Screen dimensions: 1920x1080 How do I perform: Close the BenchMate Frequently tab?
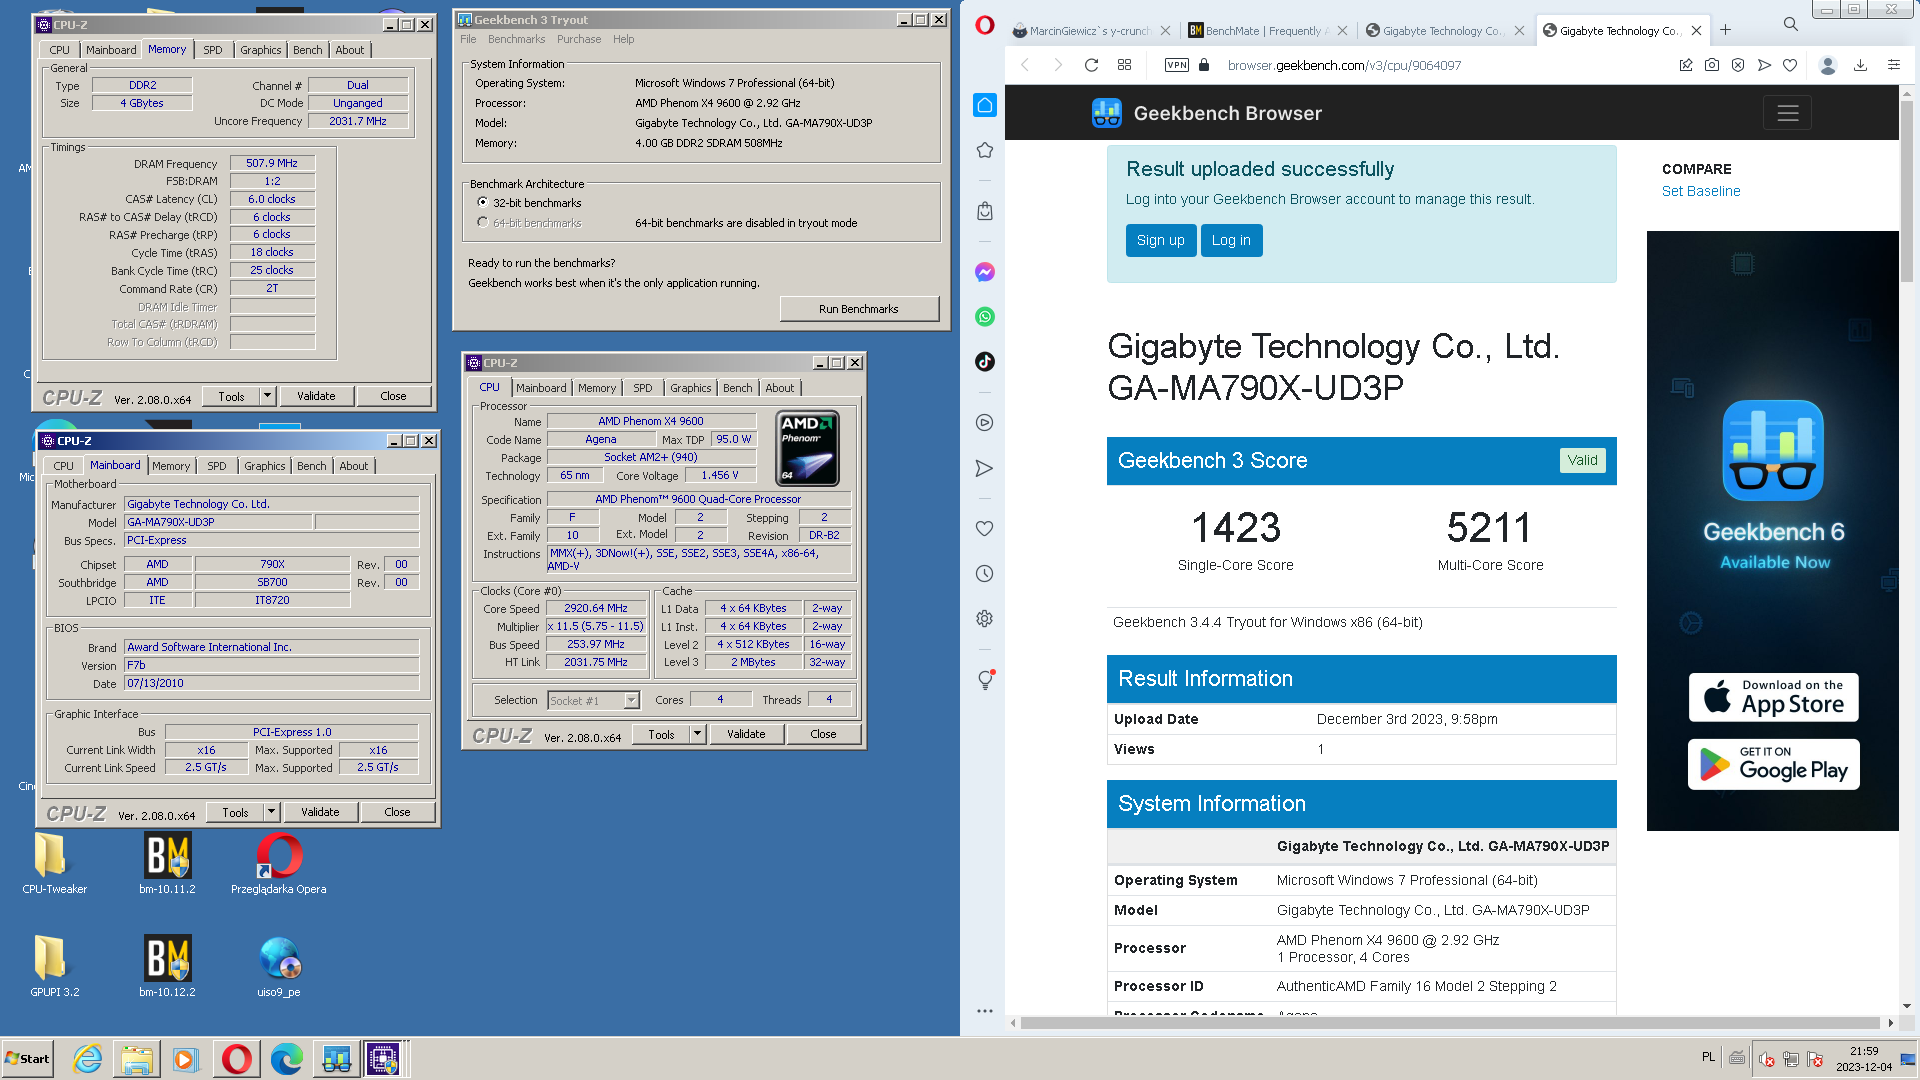pyautogui.click(x=1342, y=31)
